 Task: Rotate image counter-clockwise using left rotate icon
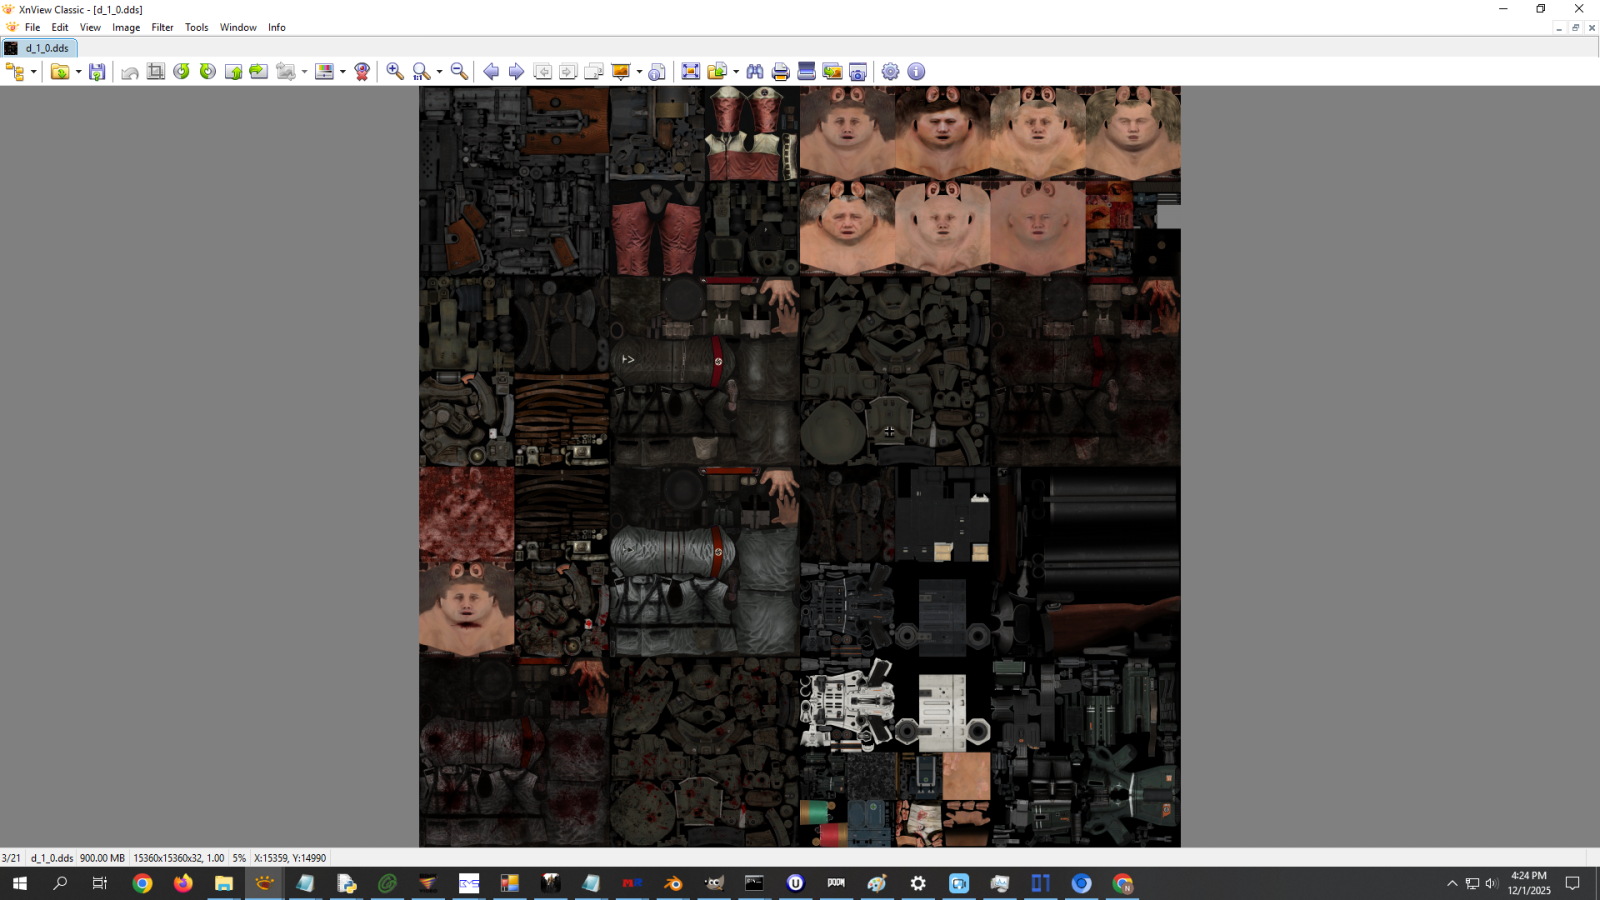pos(181,72)
